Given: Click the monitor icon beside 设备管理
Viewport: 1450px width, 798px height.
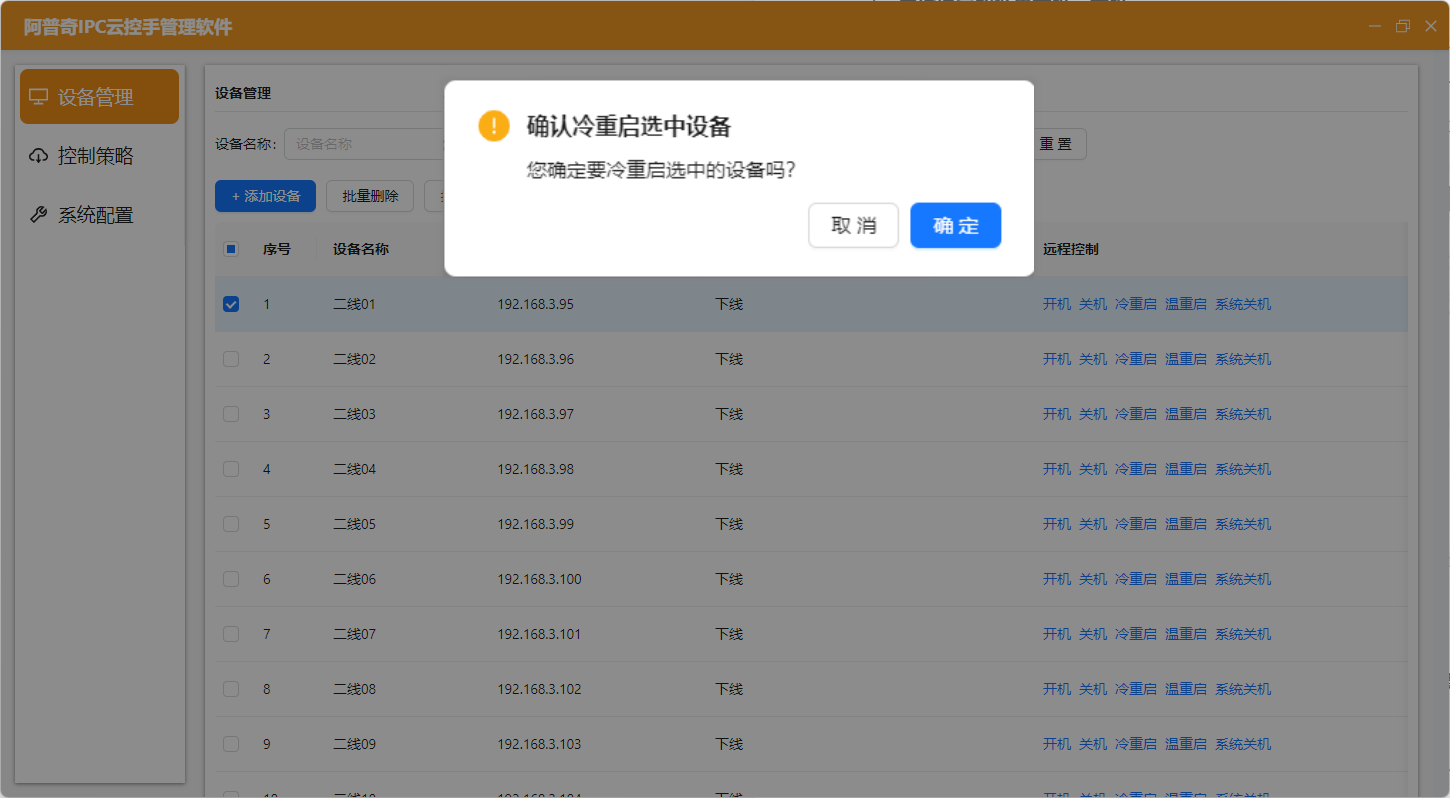Looking at the screenshot, I should pyautogui.click(x=39, y=95).
